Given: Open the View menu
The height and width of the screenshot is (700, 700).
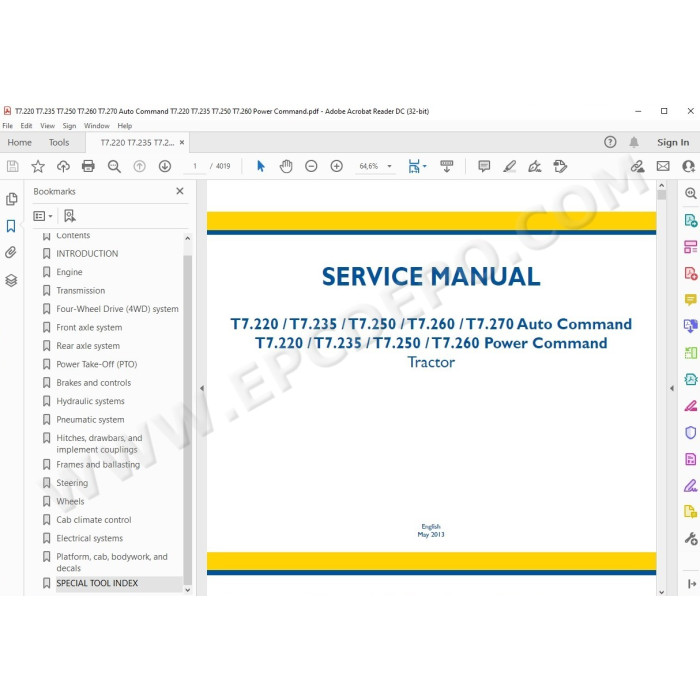Looking at the screenshot, I should pos(47,126).
